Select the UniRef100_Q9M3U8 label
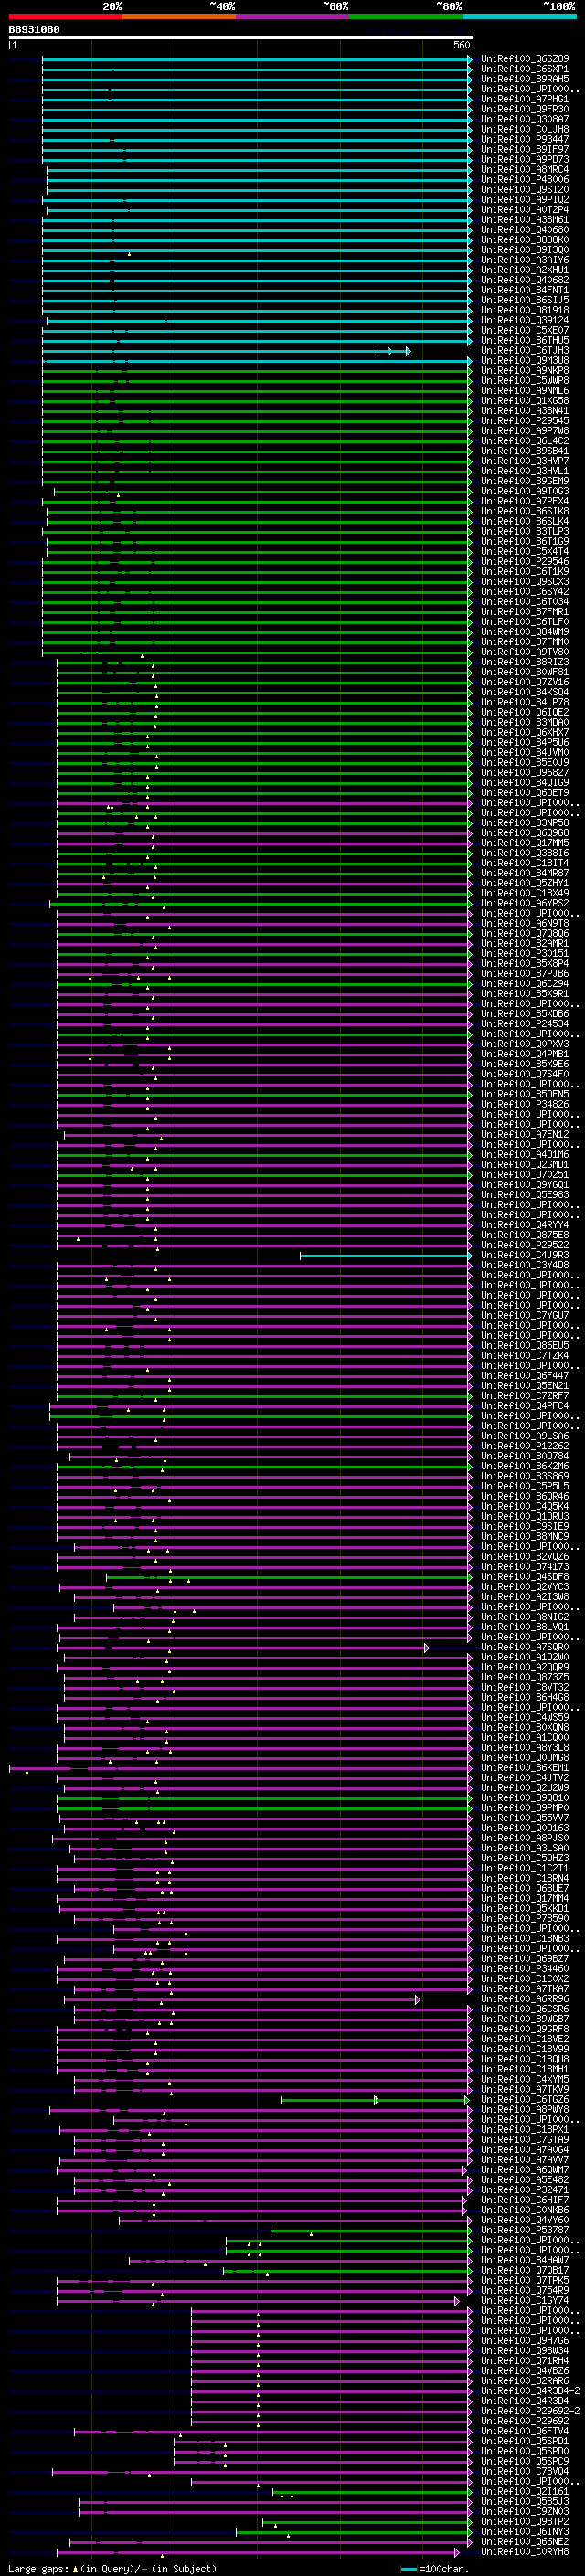Screen dimensions: 585x2576 525,360
